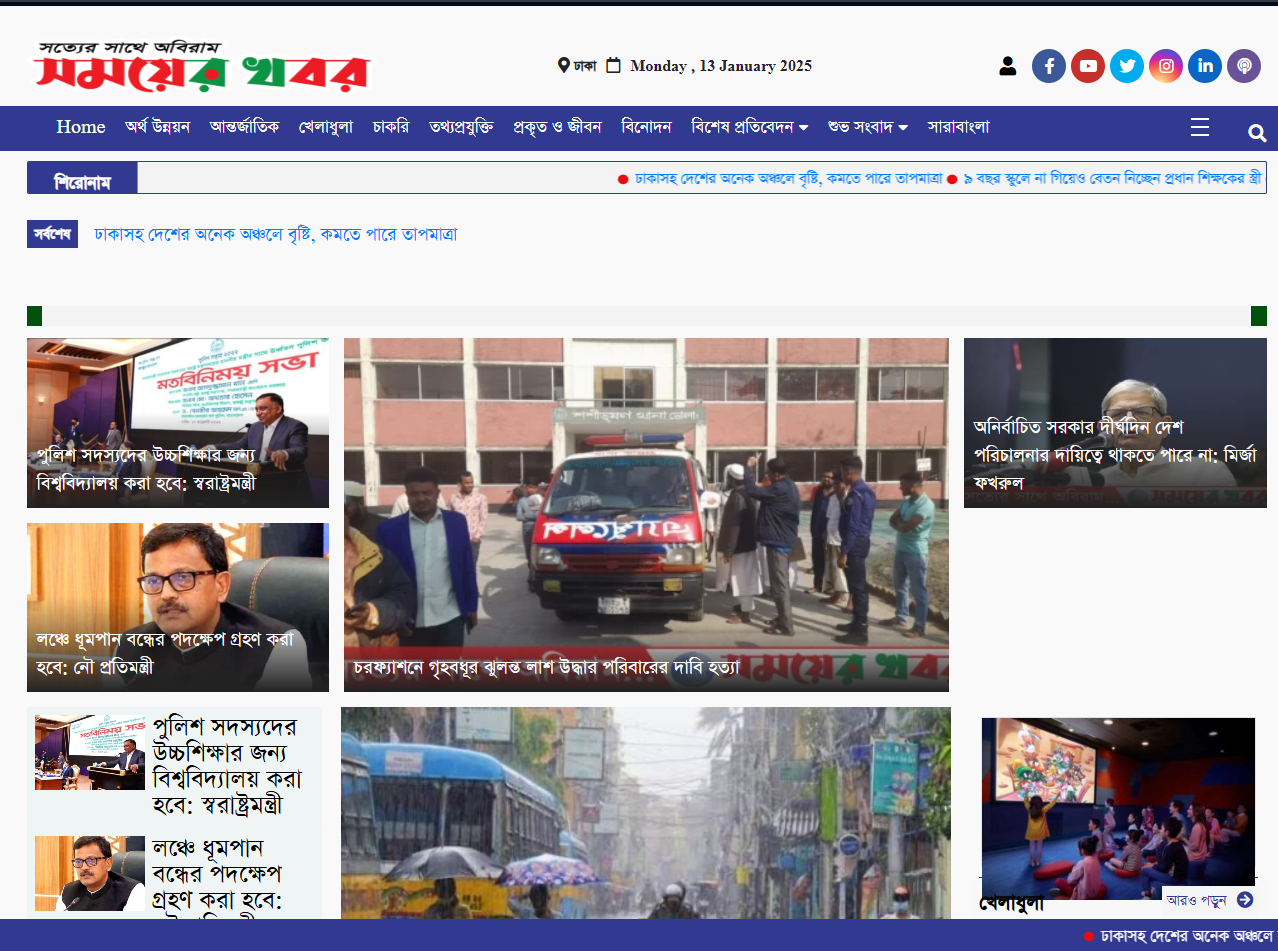Open the লঞ্চে ধূমপান বন্ধের news card
Screen dimensions: 1278x951
click(178, 607)
